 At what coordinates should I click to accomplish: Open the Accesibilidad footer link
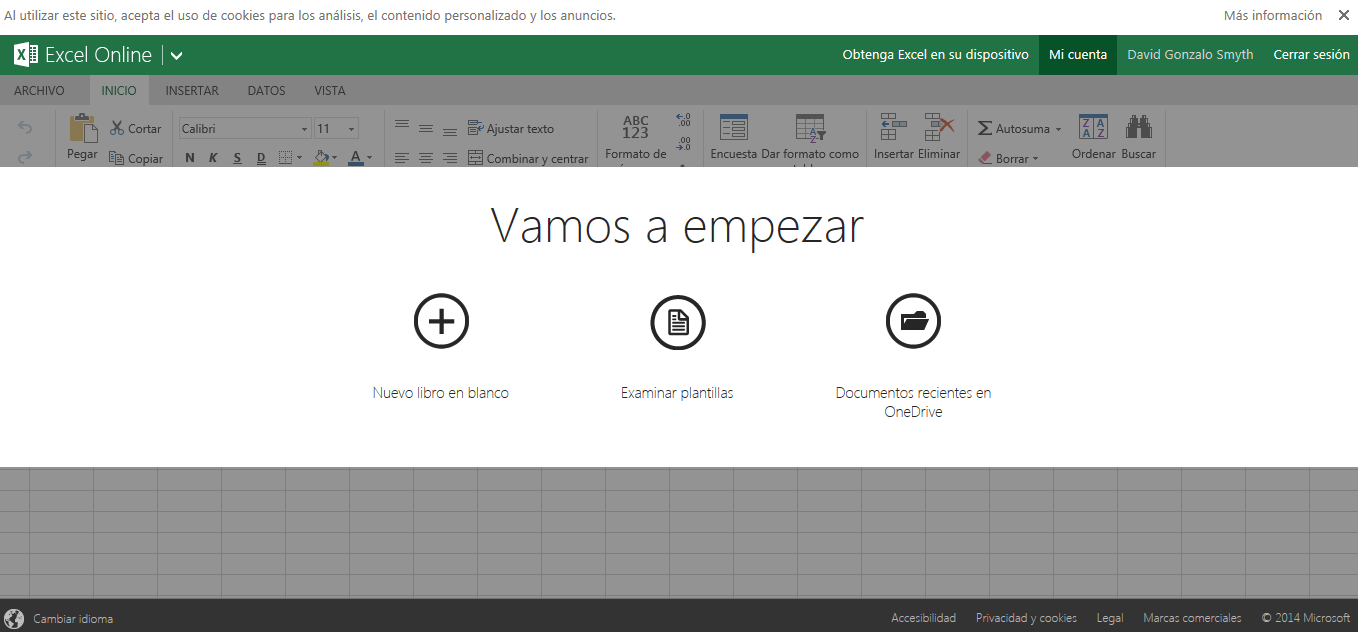[x=923, y=618]
